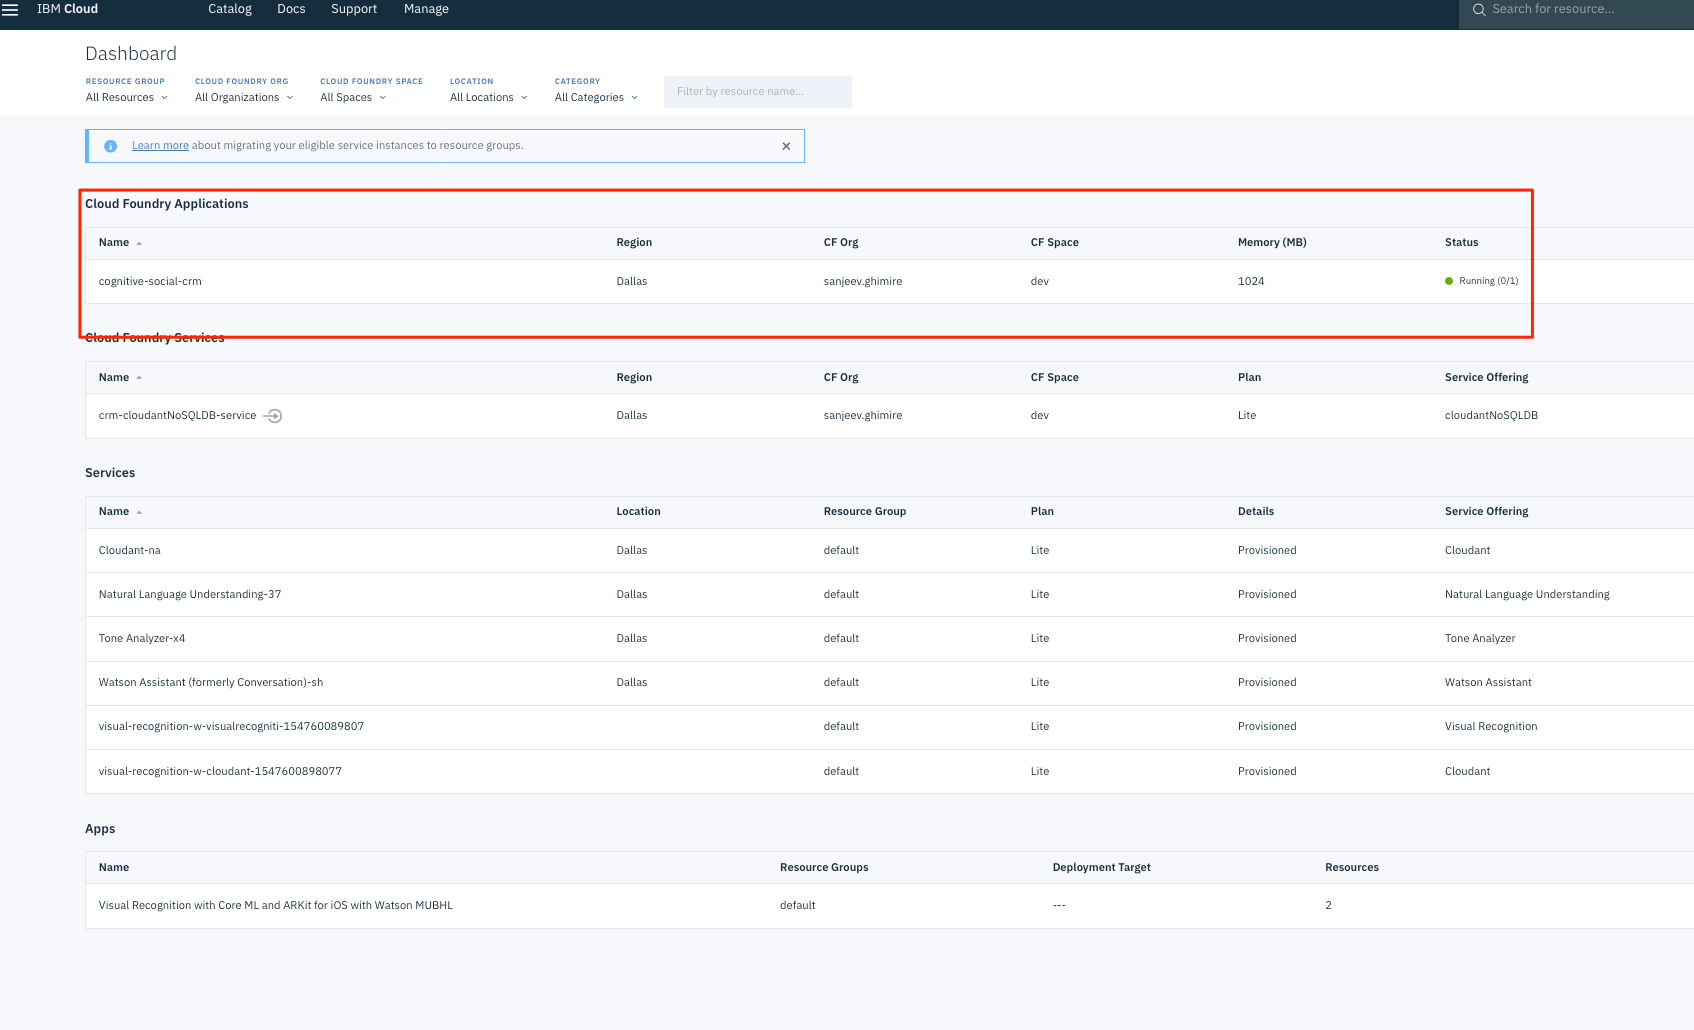Dismiss the migration info banner
Viewport: 1694px width, 1030px height.
coord(786,146)
